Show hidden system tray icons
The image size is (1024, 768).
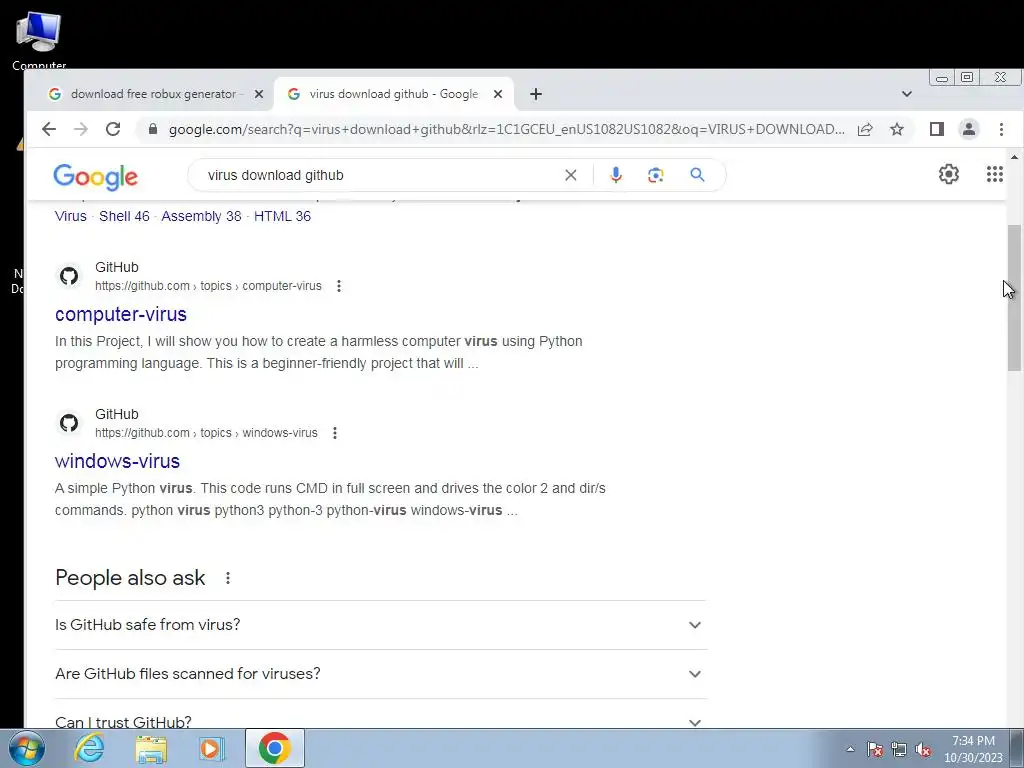[x=850, y=749]
